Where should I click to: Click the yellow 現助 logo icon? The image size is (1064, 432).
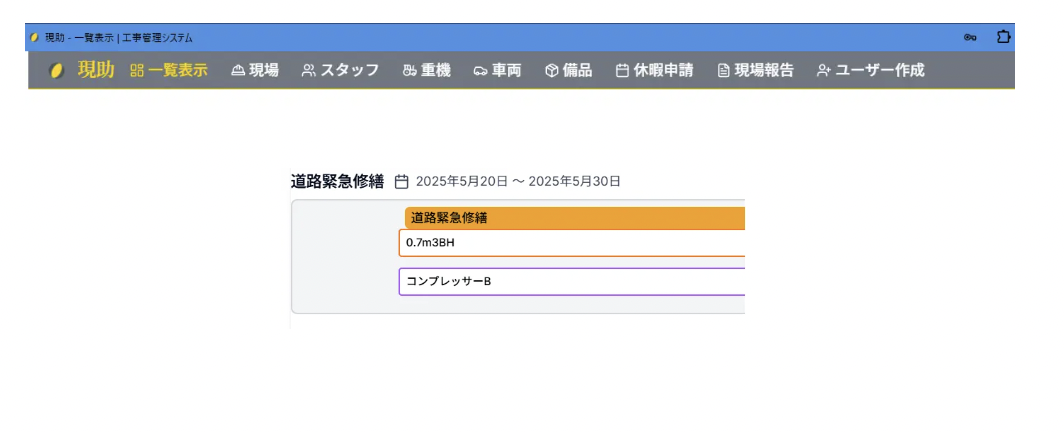tap(57, 71)
